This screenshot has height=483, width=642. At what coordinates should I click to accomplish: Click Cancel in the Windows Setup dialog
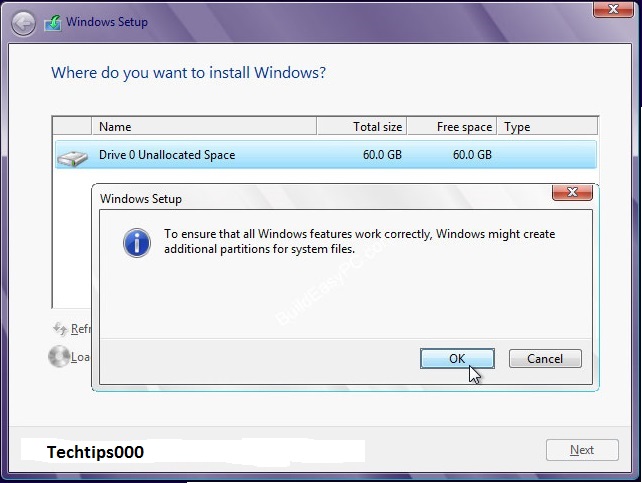545,359
